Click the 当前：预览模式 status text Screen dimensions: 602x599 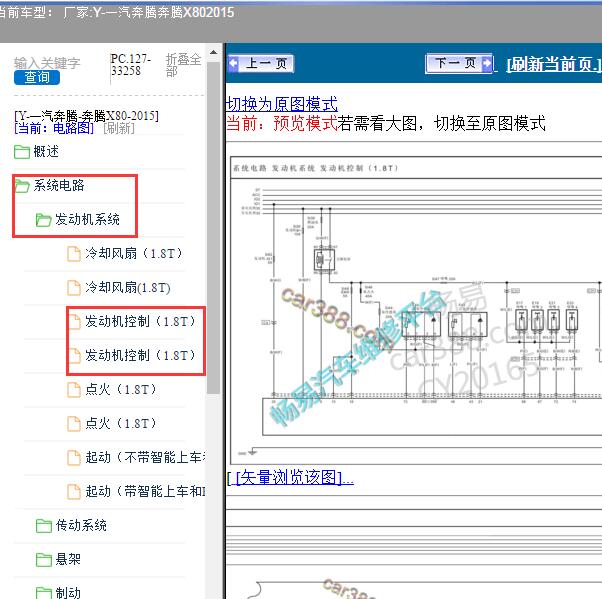(282, 123)
